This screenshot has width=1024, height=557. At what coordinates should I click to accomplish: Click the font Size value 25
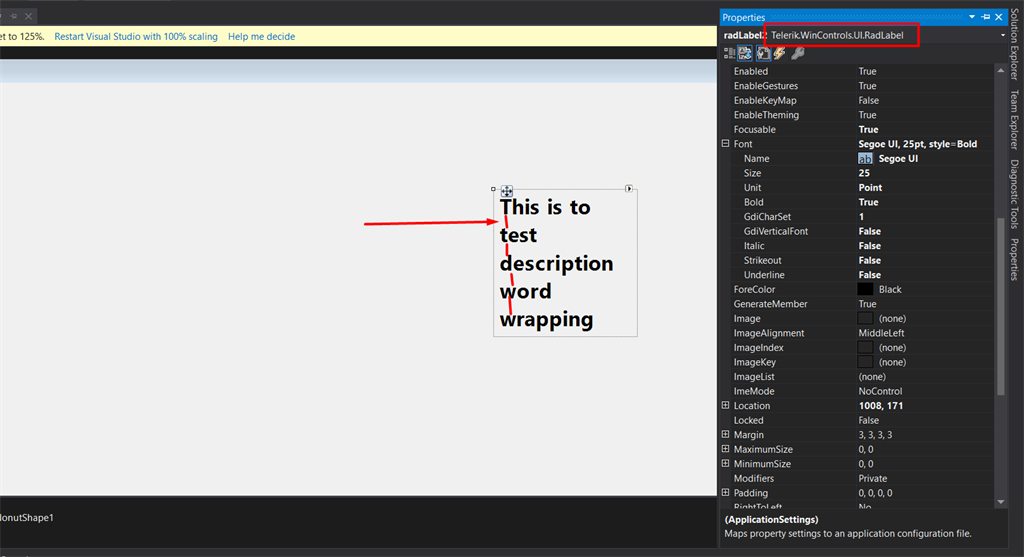click(864, 173)
